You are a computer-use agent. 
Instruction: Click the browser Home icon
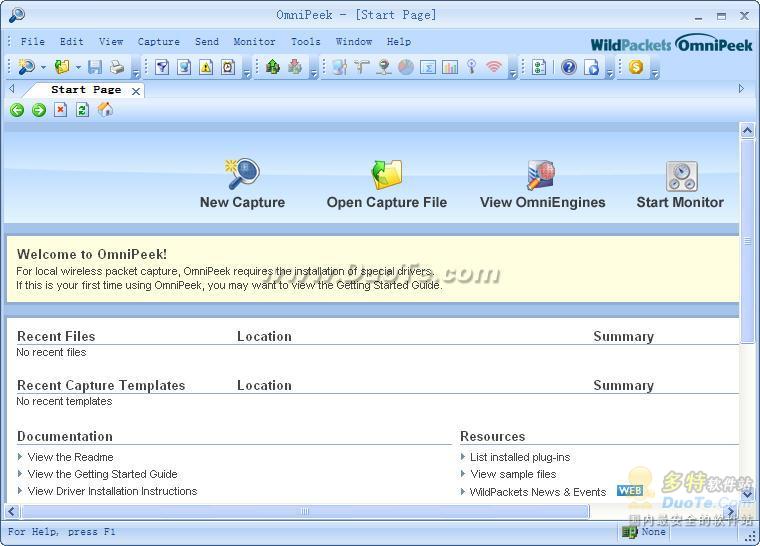pyautogui.click(x=105, y=110)
